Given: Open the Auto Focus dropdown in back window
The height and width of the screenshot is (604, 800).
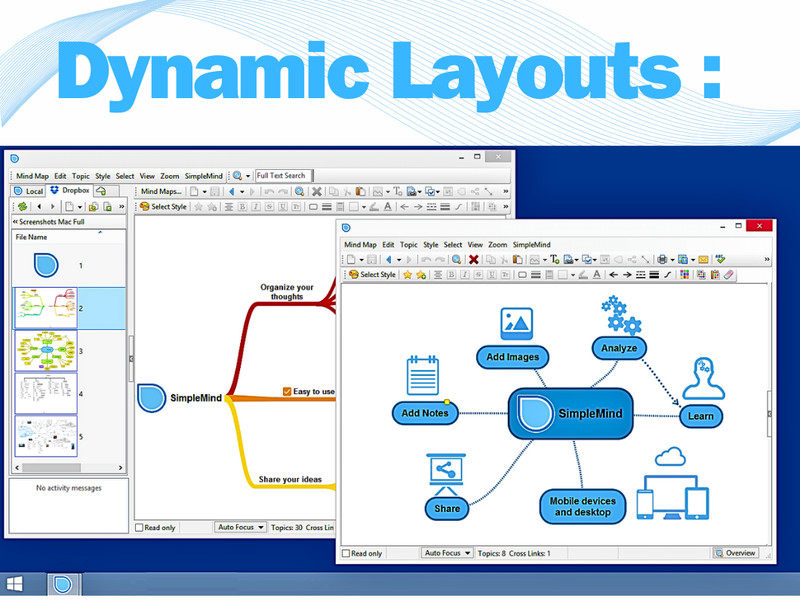Looking at the screenshot, I should [240, 527].
